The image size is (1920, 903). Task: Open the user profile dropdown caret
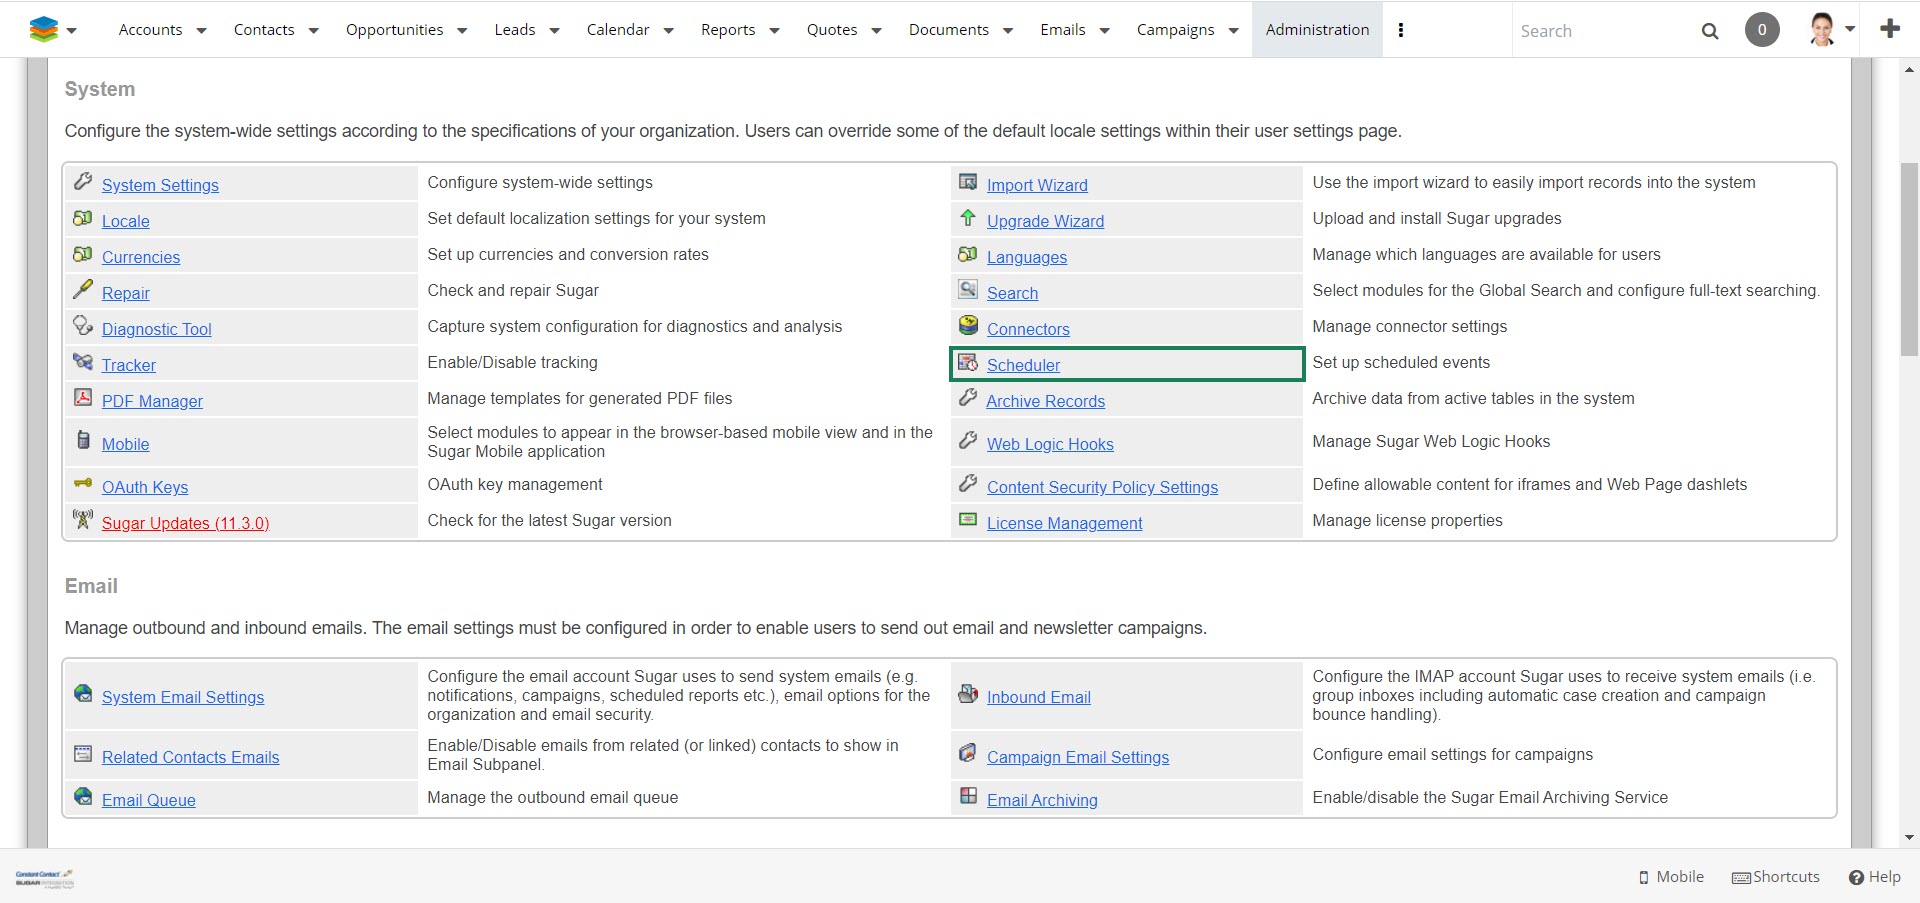tap(1850, 29)
